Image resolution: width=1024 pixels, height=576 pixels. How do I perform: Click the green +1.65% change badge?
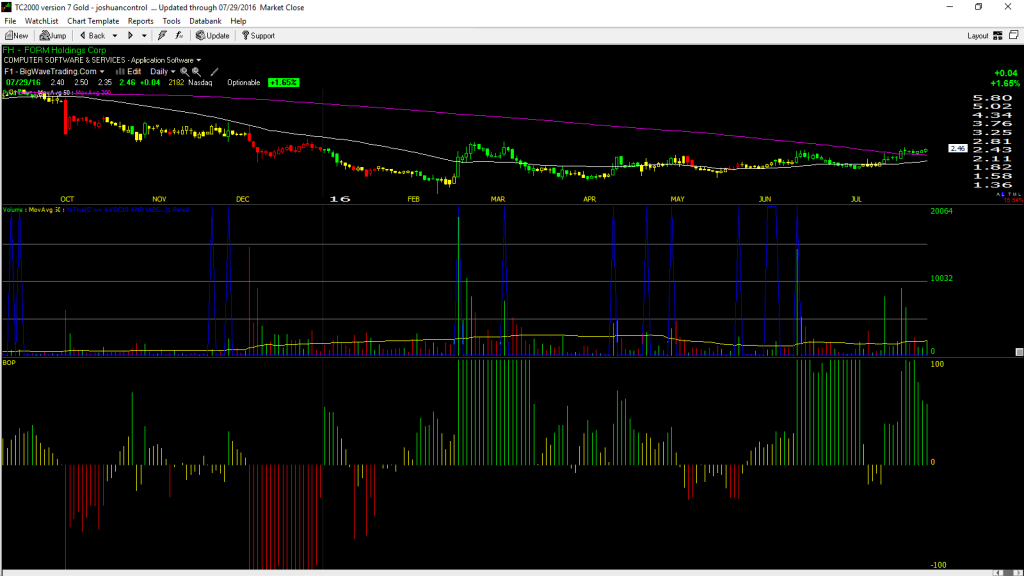(x=283, y=83)
